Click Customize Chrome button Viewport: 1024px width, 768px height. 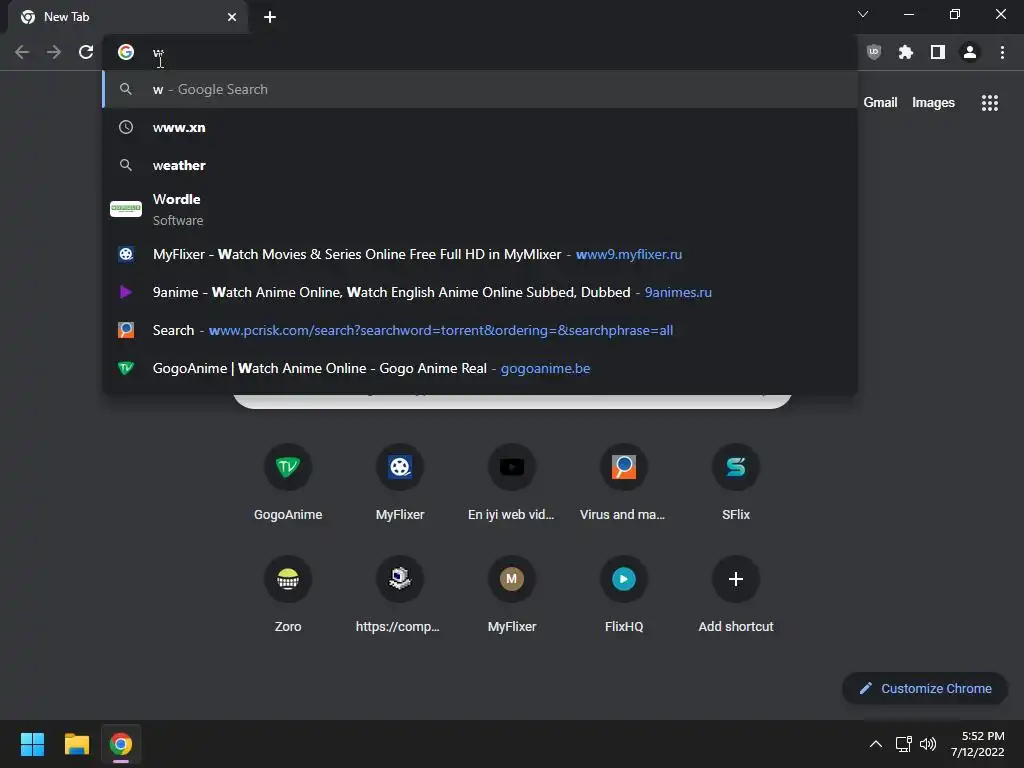click(x=925, y=688)
